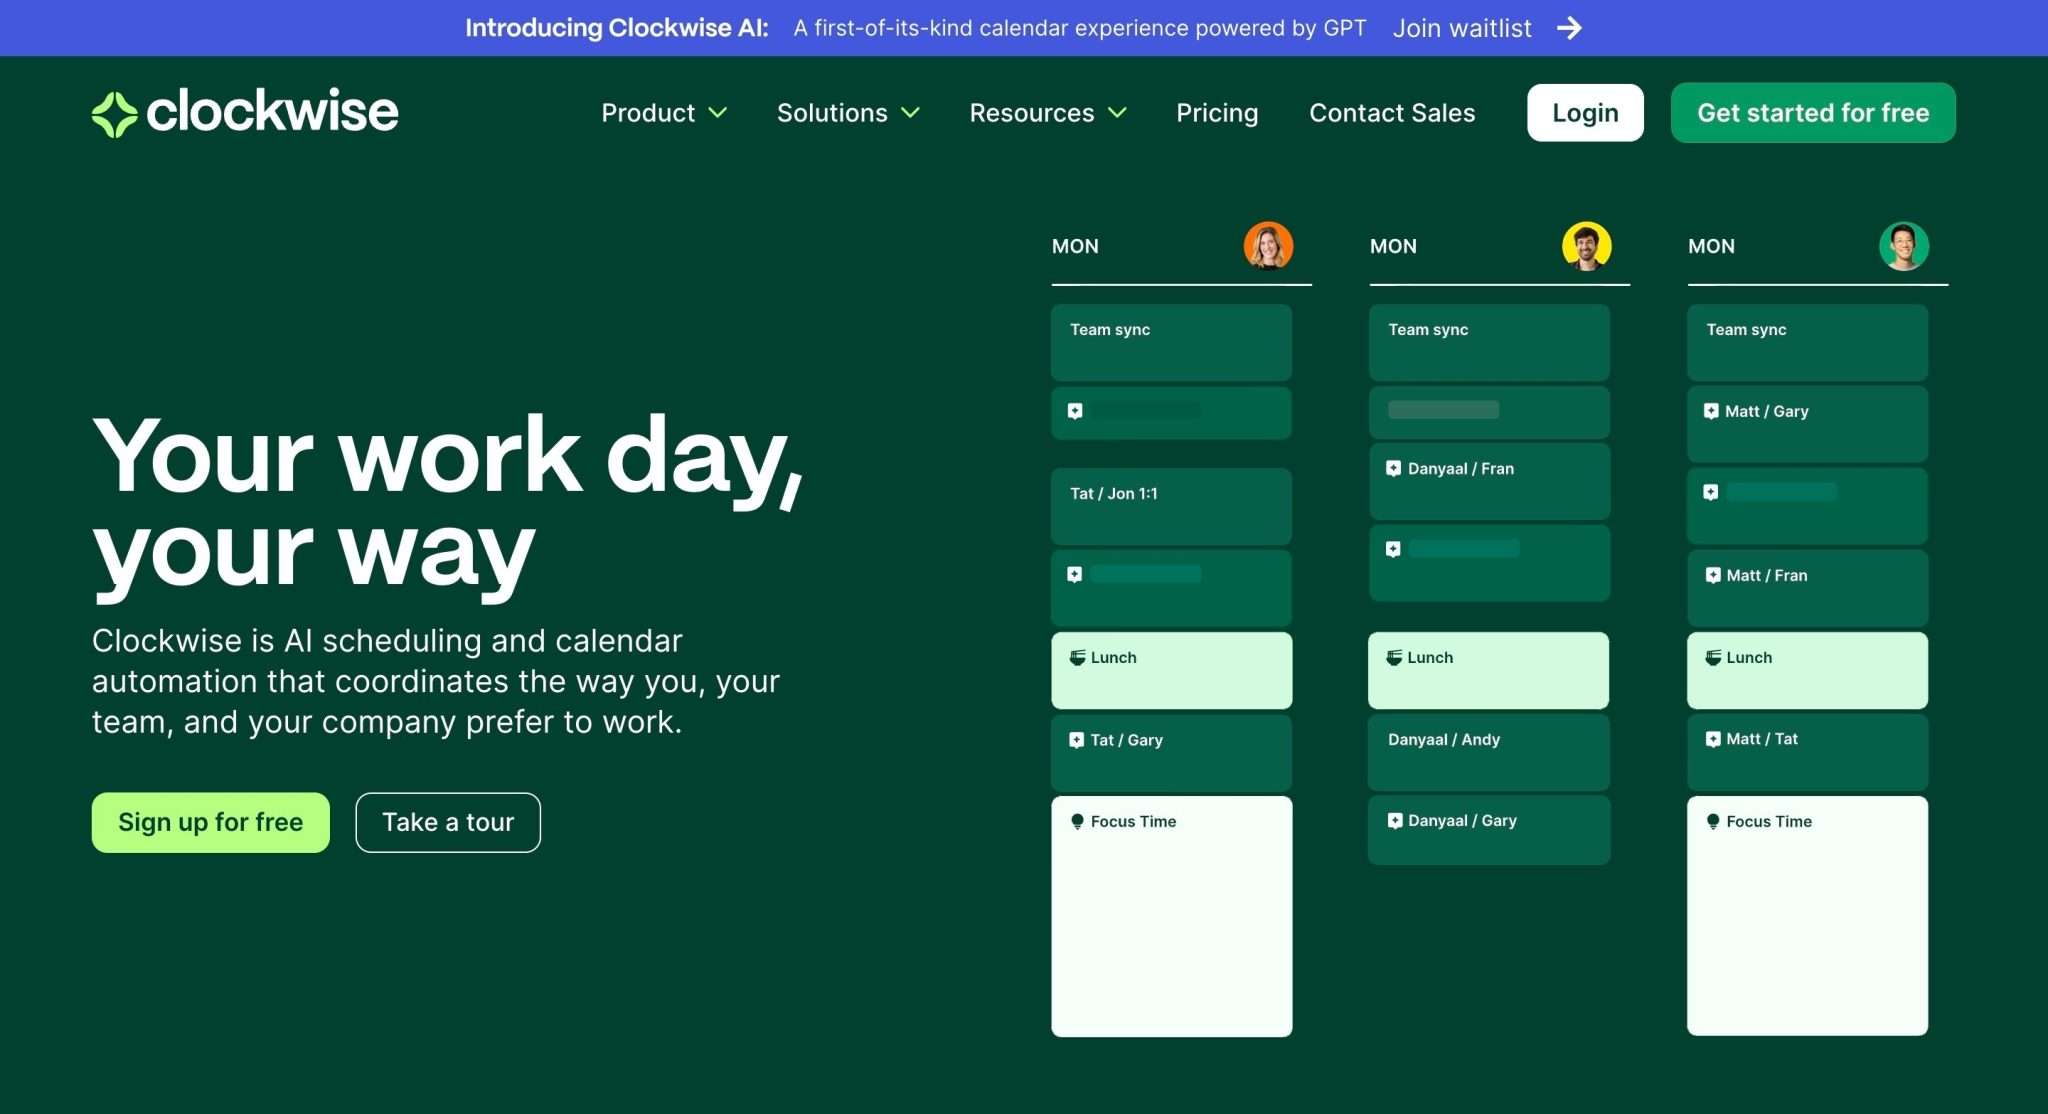2048x1114 pixels.
Task: Click the Clockwise logo icon
Action: [x=114, y=113]
